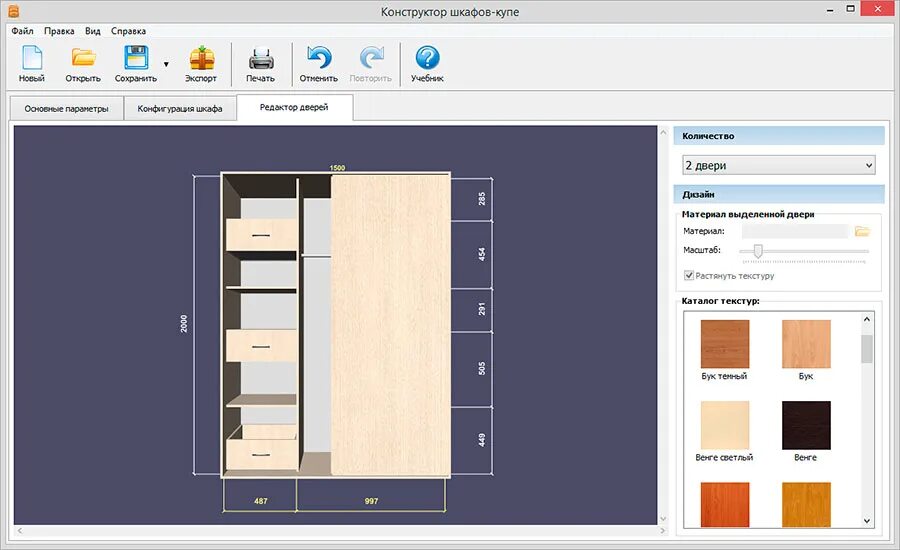Close the application window
The height and width of the screenshot is (550, 900).
point(878,9)
